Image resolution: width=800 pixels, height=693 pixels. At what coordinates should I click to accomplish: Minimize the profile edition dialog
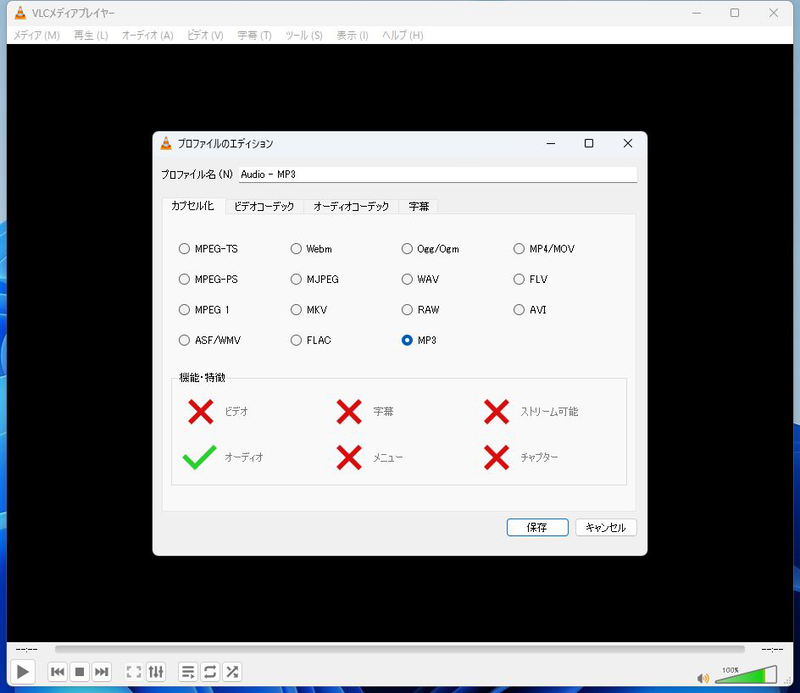click(x=551, y=143)
